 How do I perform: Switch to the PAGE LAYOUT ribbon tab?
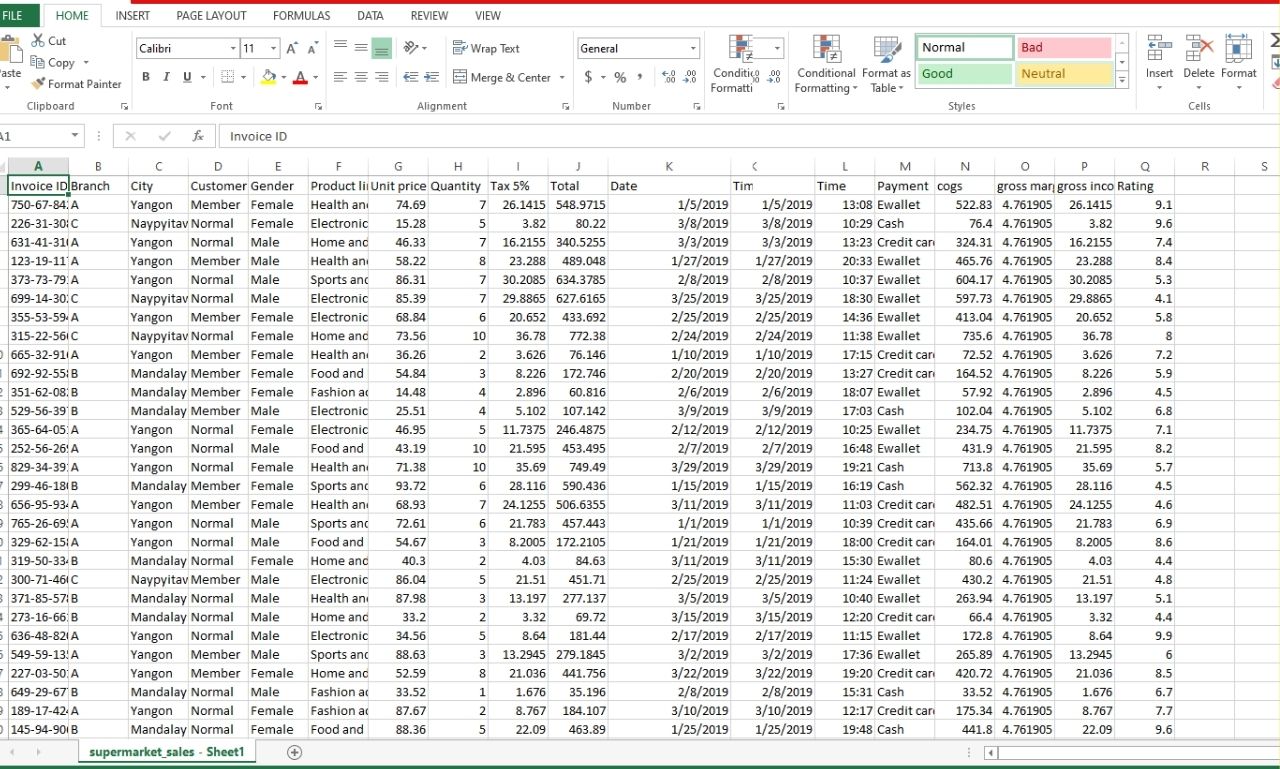coord(211,15)
